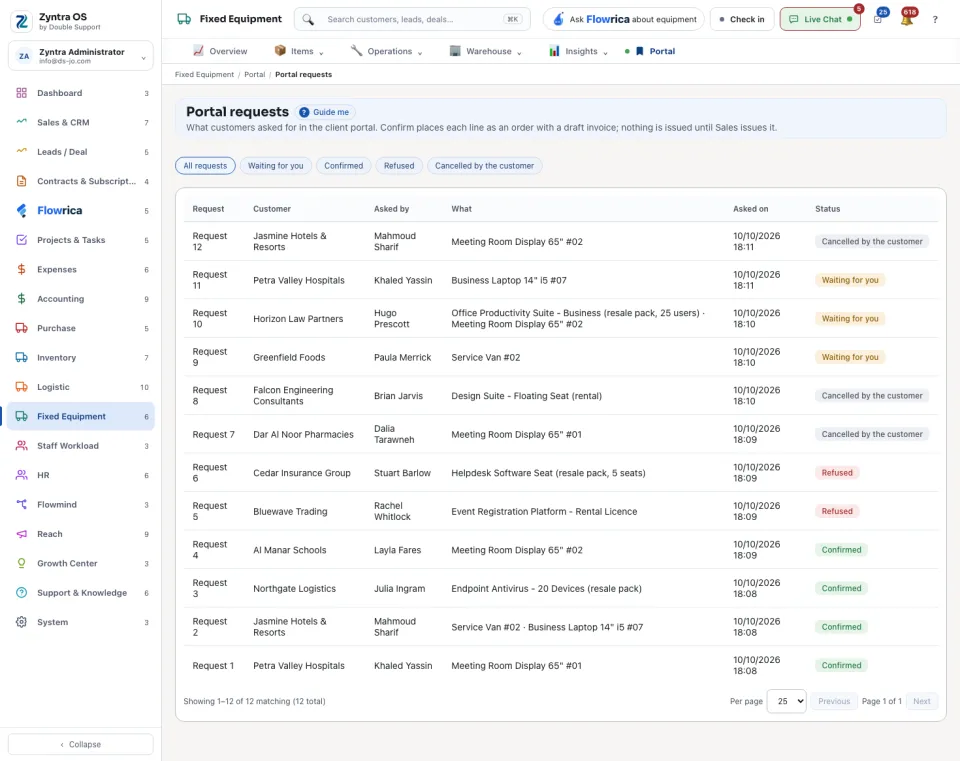This screenshot has width=960, height=761.
Task: Expand the Insights menu
Action: 579,51
